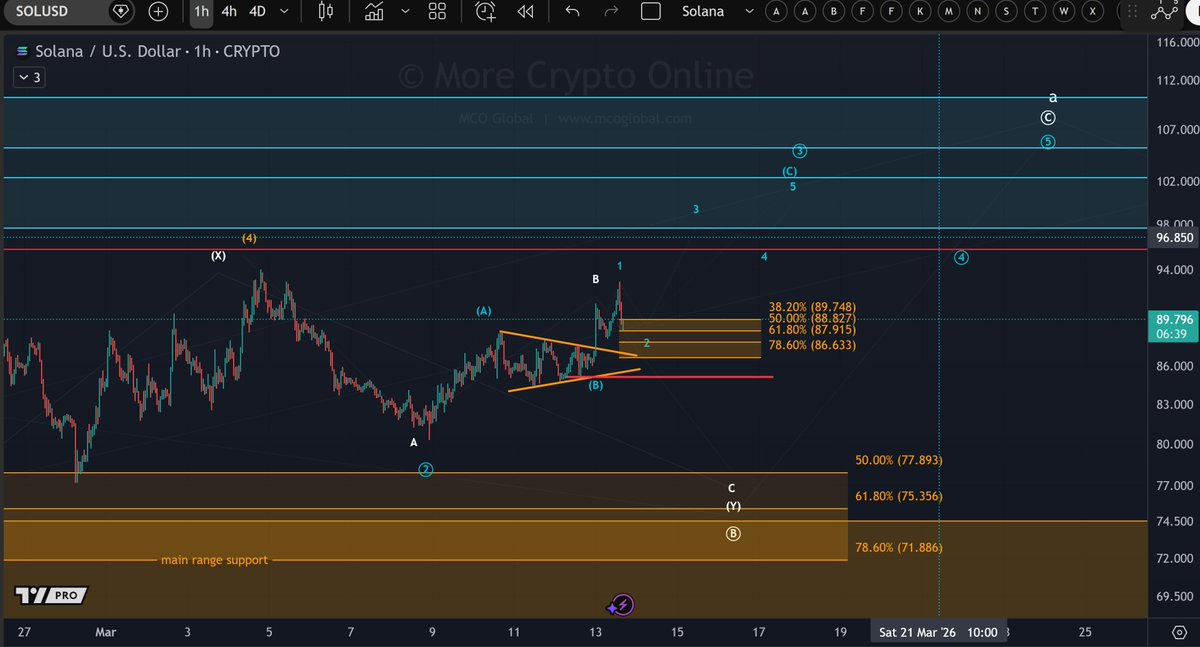
Task: Open the Indicators panel
Action: (x=374, y=12)
